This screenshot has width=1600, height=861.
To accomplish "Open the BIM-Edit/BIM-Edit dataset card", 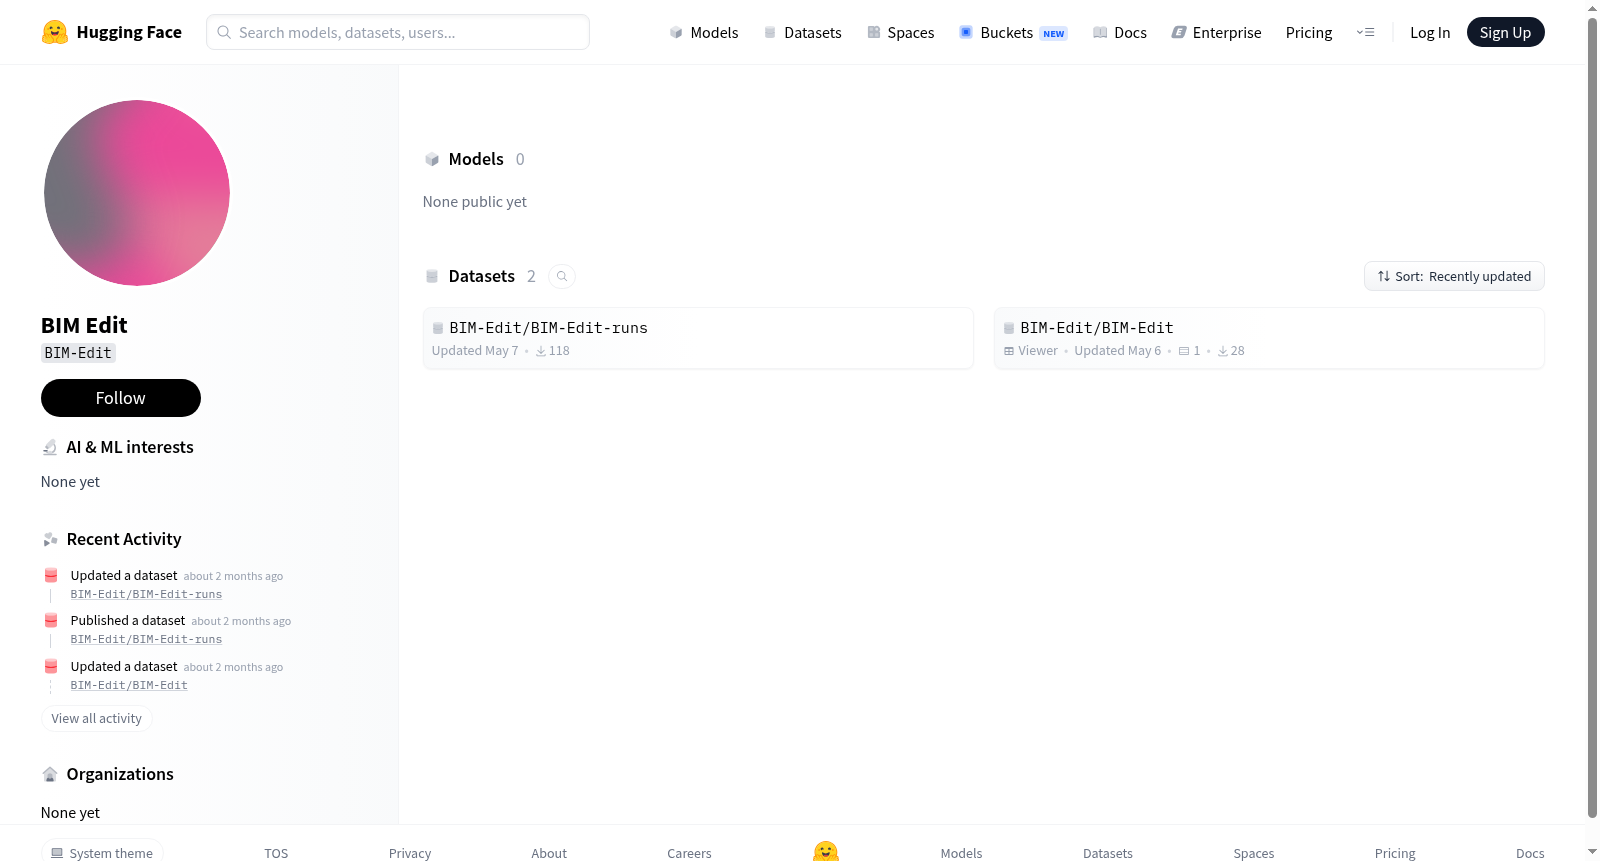I will [1269, 338].
